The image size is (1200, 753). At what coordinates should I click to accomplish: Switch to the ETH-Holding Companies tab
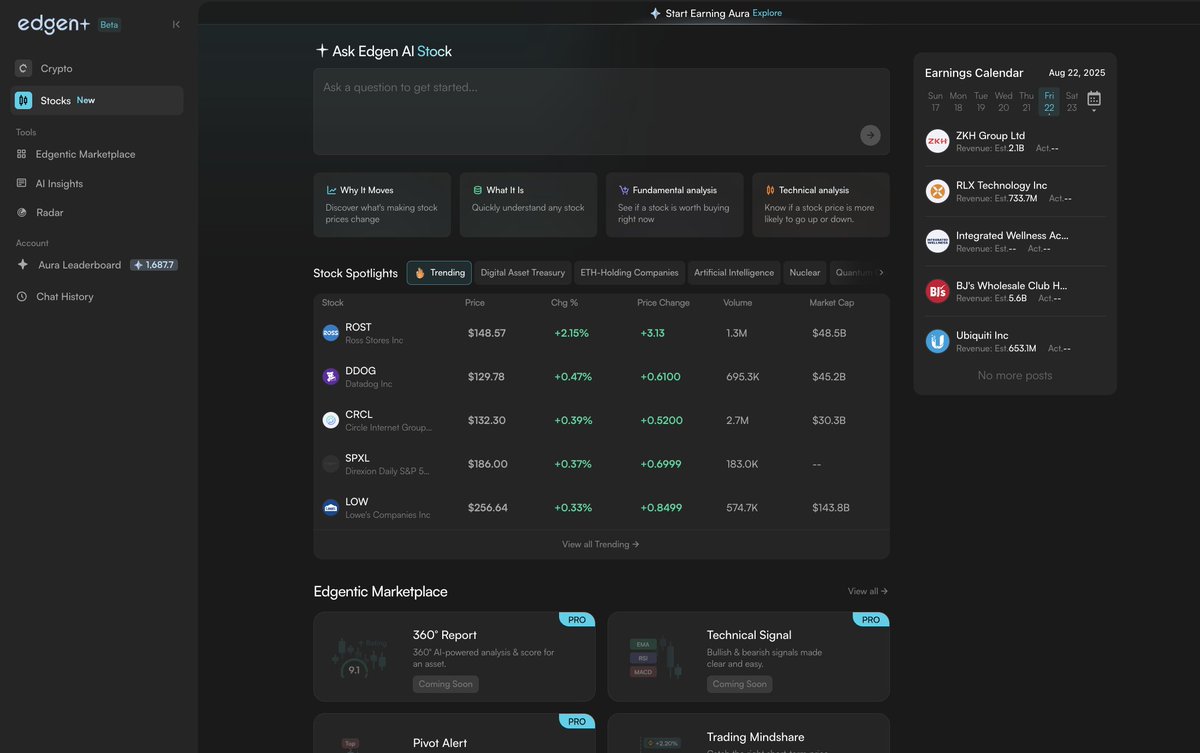pos(629,273)
